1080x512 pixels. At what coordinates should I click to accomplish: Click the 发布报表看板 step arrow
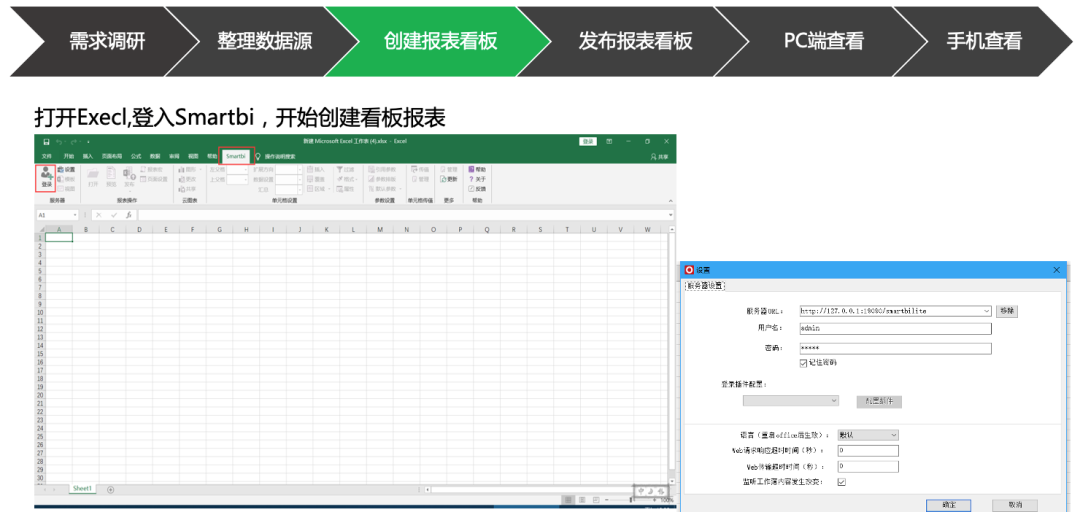point(635,41)
